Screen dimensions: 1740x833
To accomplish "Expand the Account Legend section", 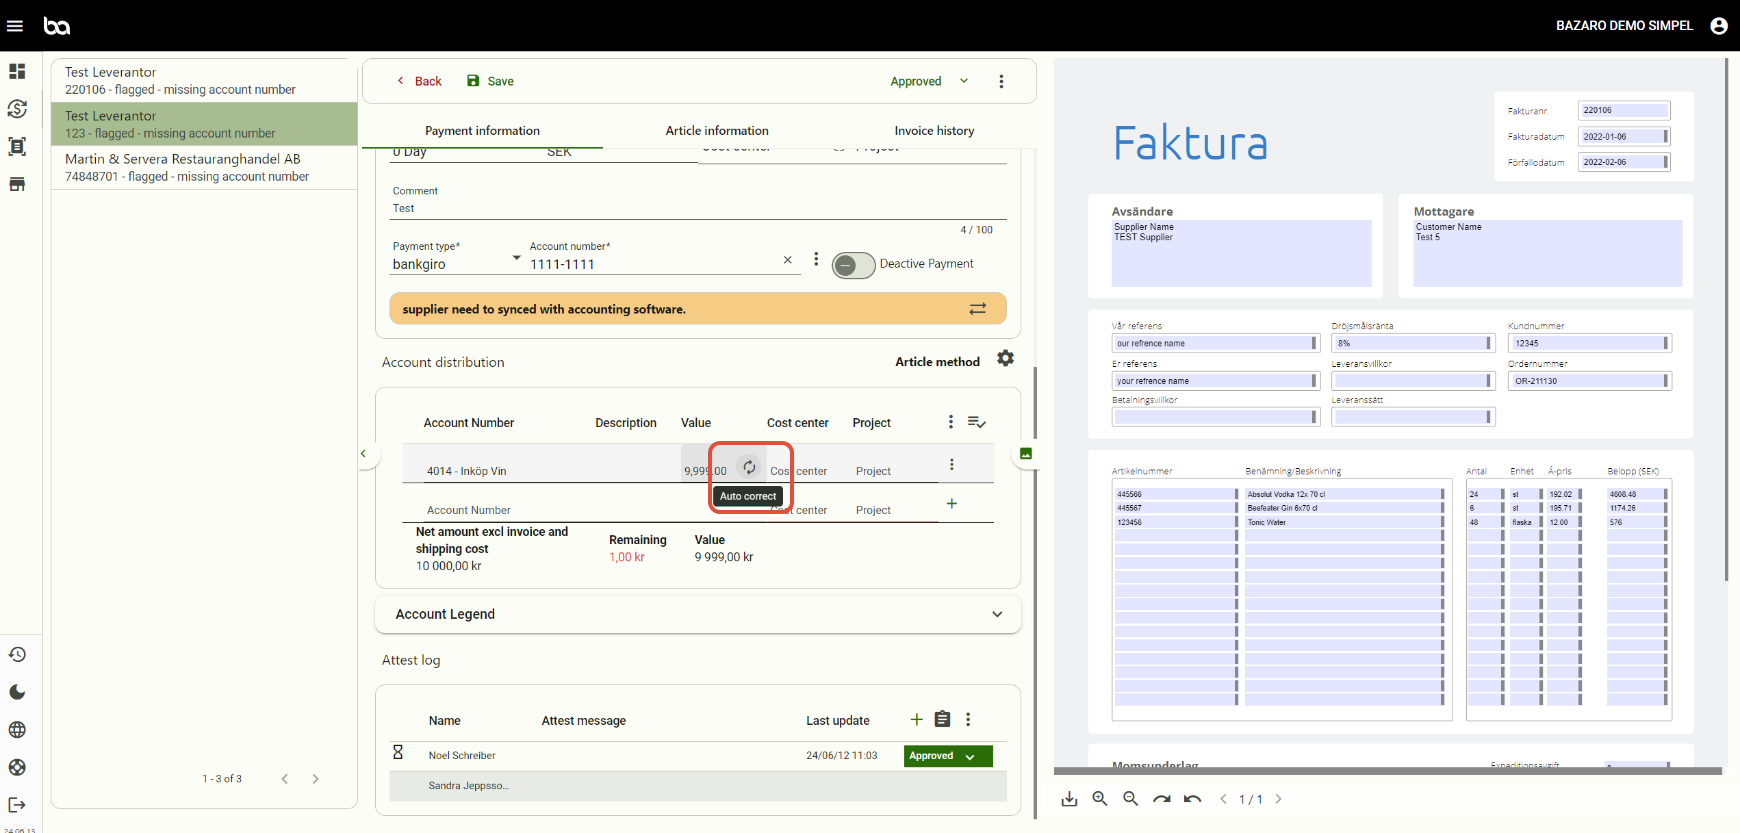I will 996,614.
